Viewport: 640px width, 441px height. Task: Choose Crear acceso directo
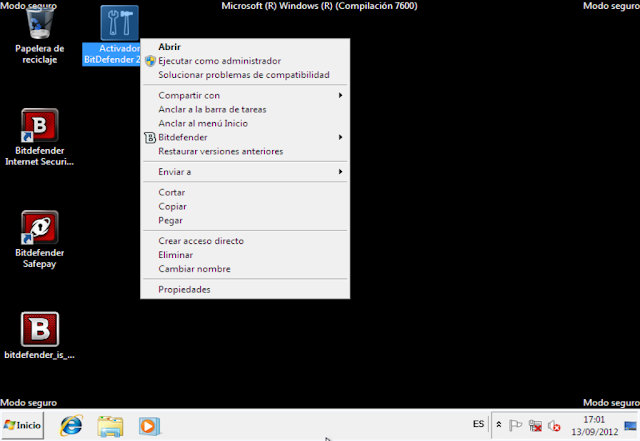point(245,241)
